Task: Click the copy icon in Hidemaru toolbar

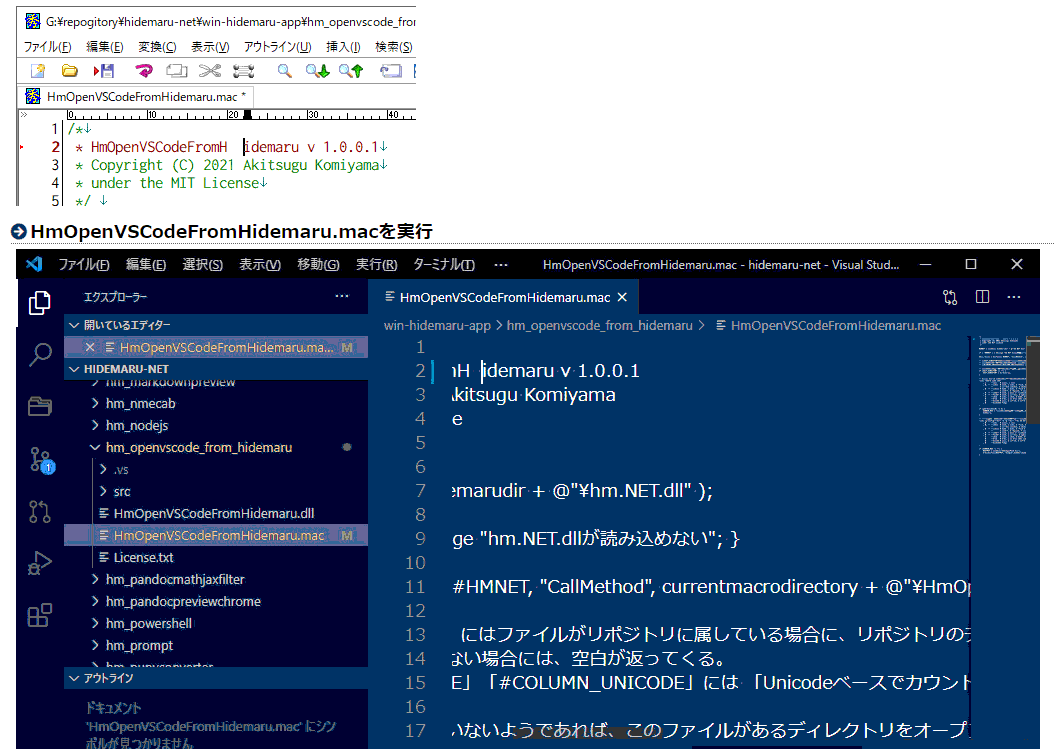Action: pos(177,71)
